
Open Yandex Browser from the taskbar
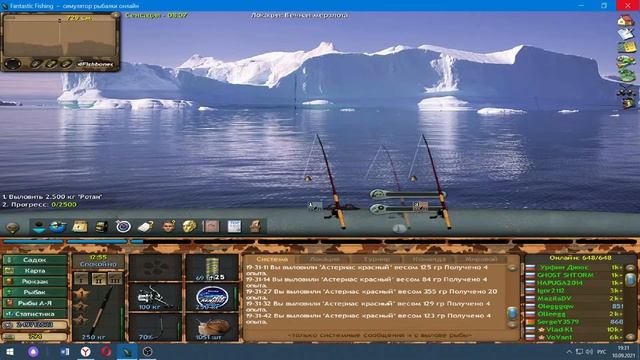tap(85, 351)
